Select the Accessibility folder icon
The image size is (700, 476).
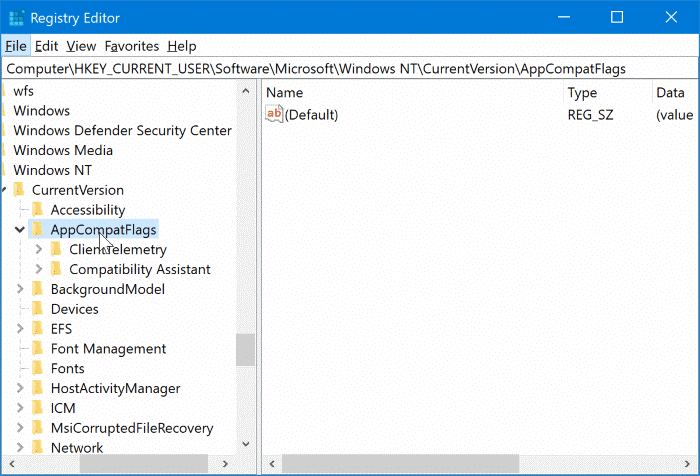[x=38, y=209]
